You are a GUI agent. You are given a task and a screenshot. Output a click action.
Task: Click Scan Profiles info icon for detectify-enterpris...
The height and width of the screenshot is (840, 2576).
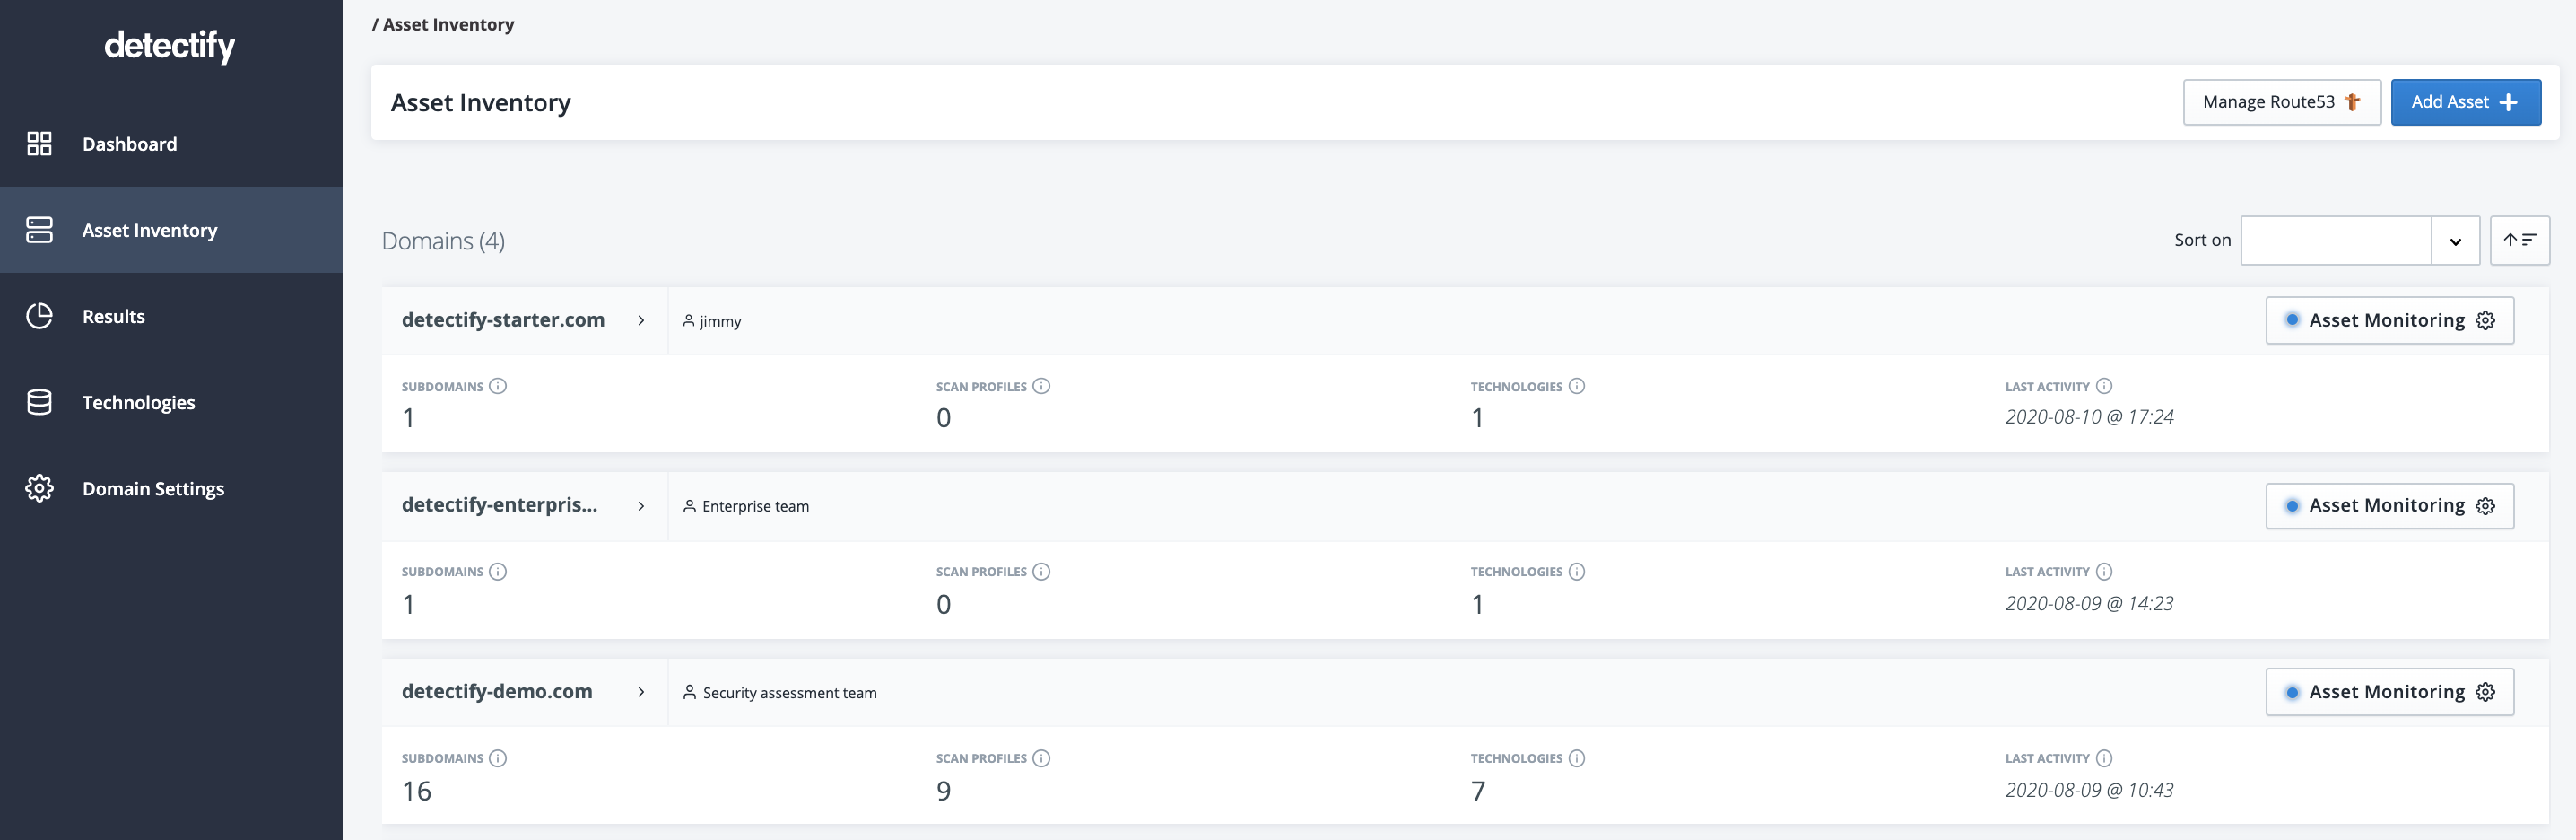point(1041,572)
